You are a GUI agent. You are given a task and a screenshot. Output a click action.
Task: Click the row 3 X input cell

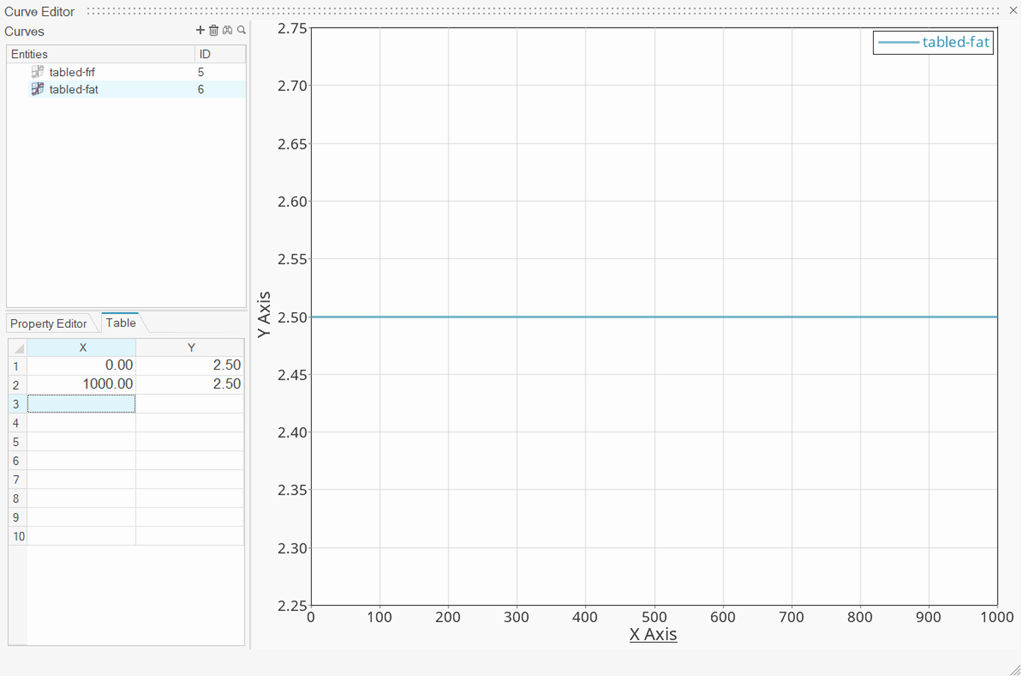(x=81, y=404)
